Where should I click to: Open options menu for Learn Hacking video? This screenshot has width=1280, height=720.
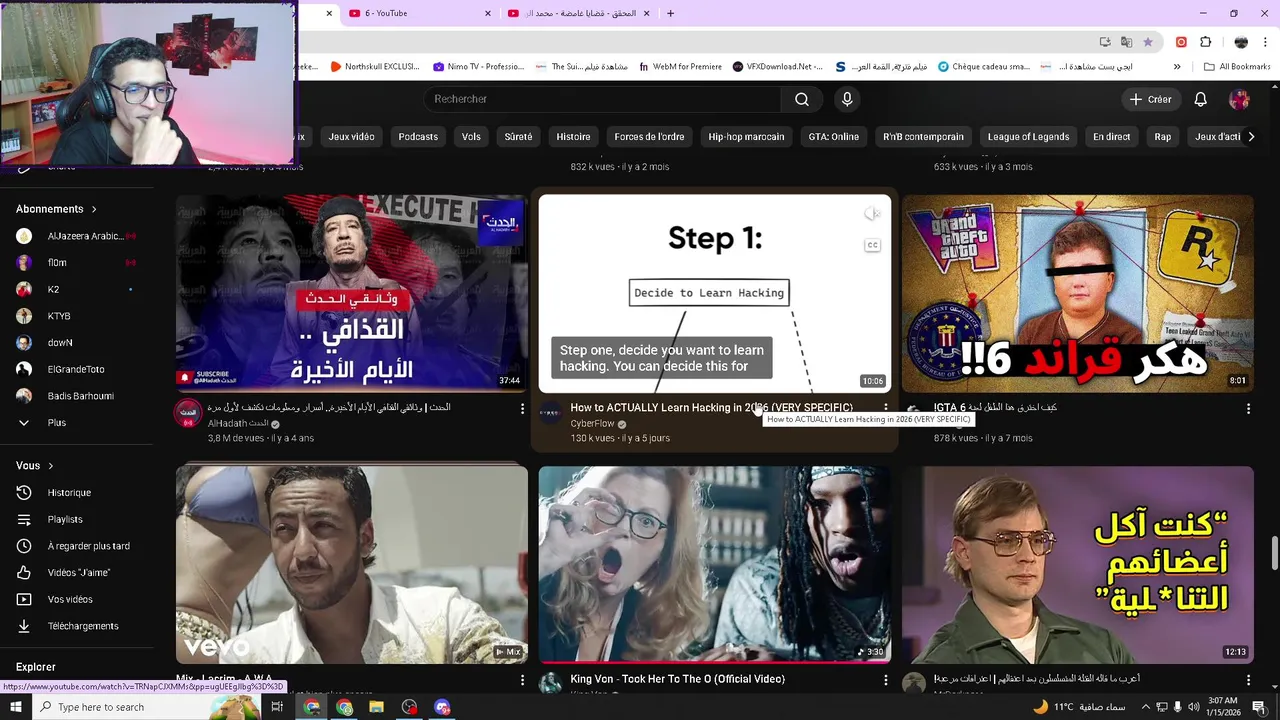point(885,408)
